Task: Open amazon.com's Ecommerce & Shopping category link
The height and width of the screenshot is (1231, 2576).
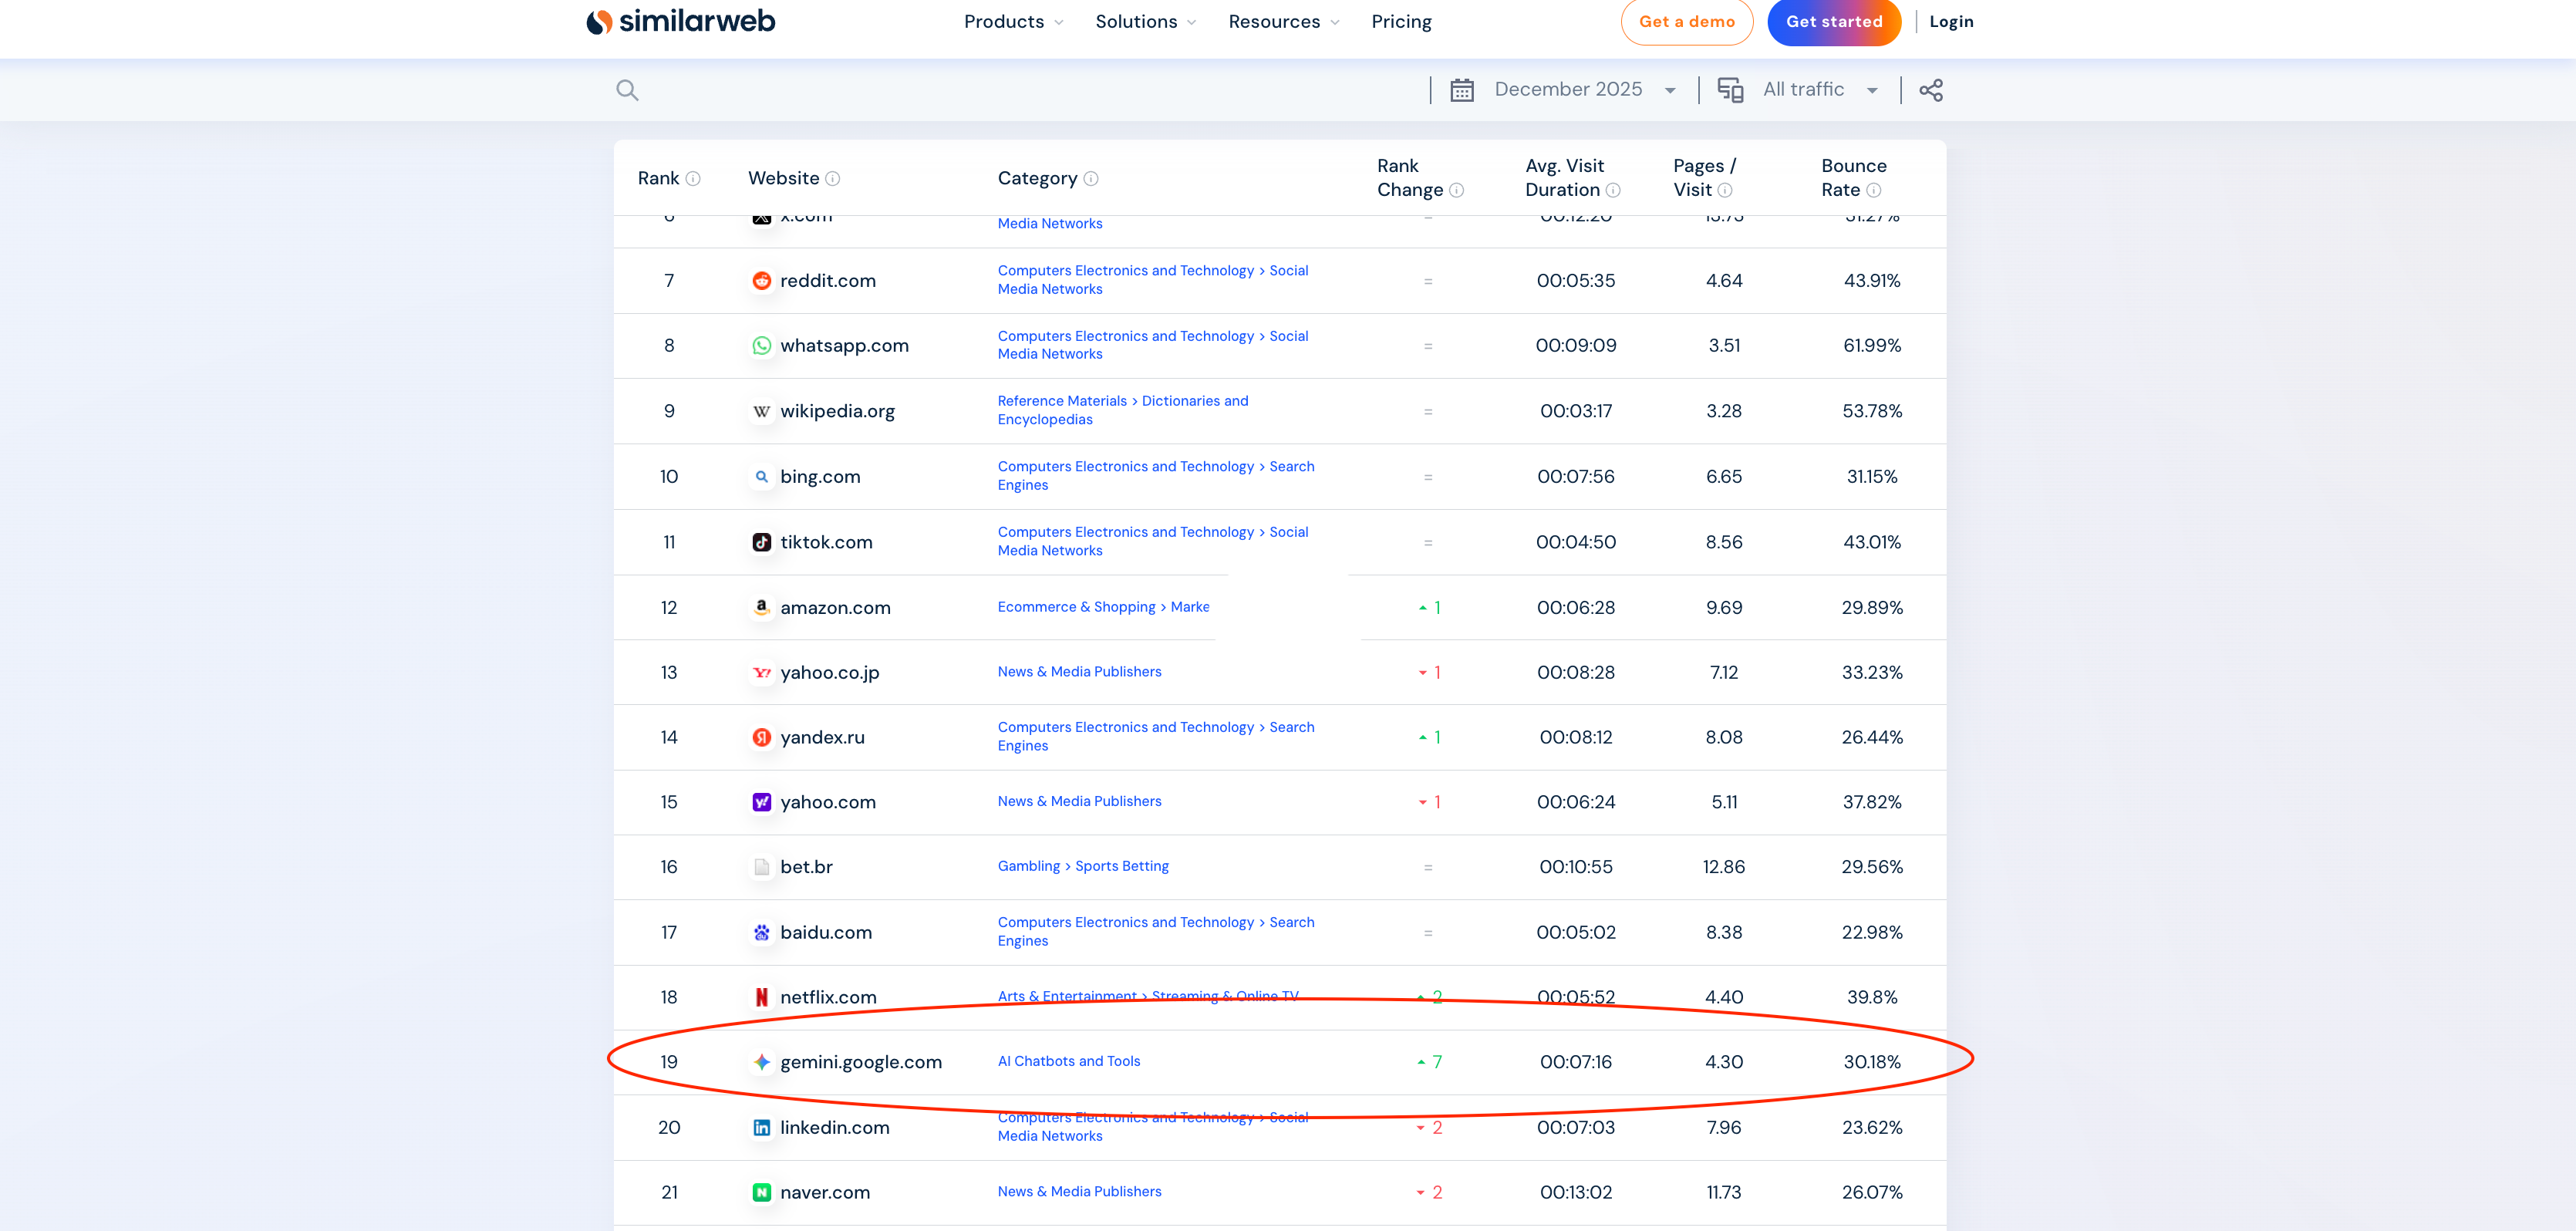Action: tap(1103, 607)
